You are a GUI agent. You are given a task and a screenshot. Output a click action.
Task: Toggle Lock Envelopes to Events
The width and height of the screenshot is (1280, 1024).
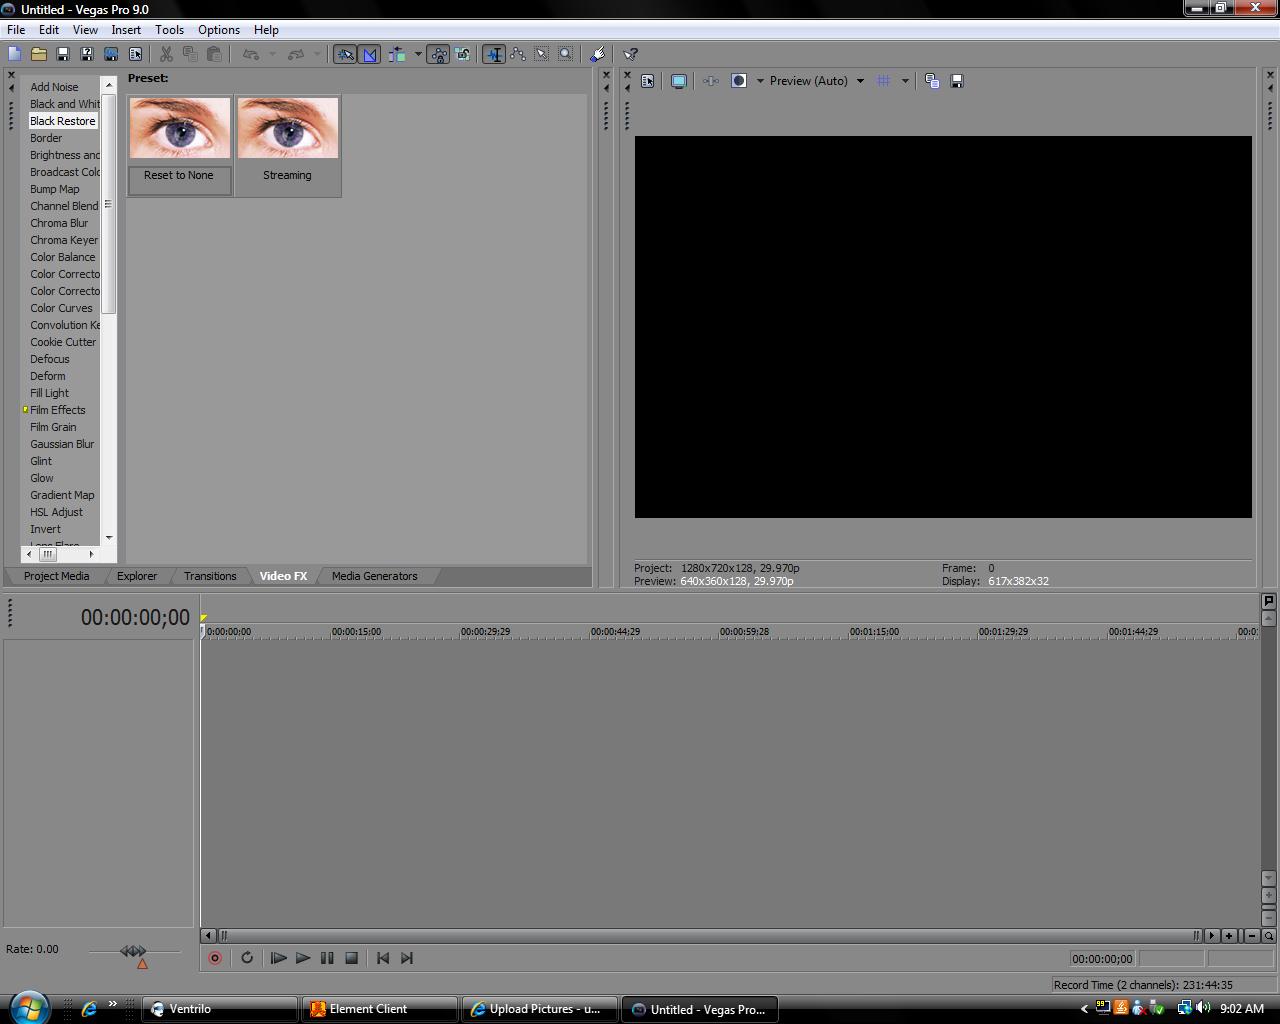(438, 54)
